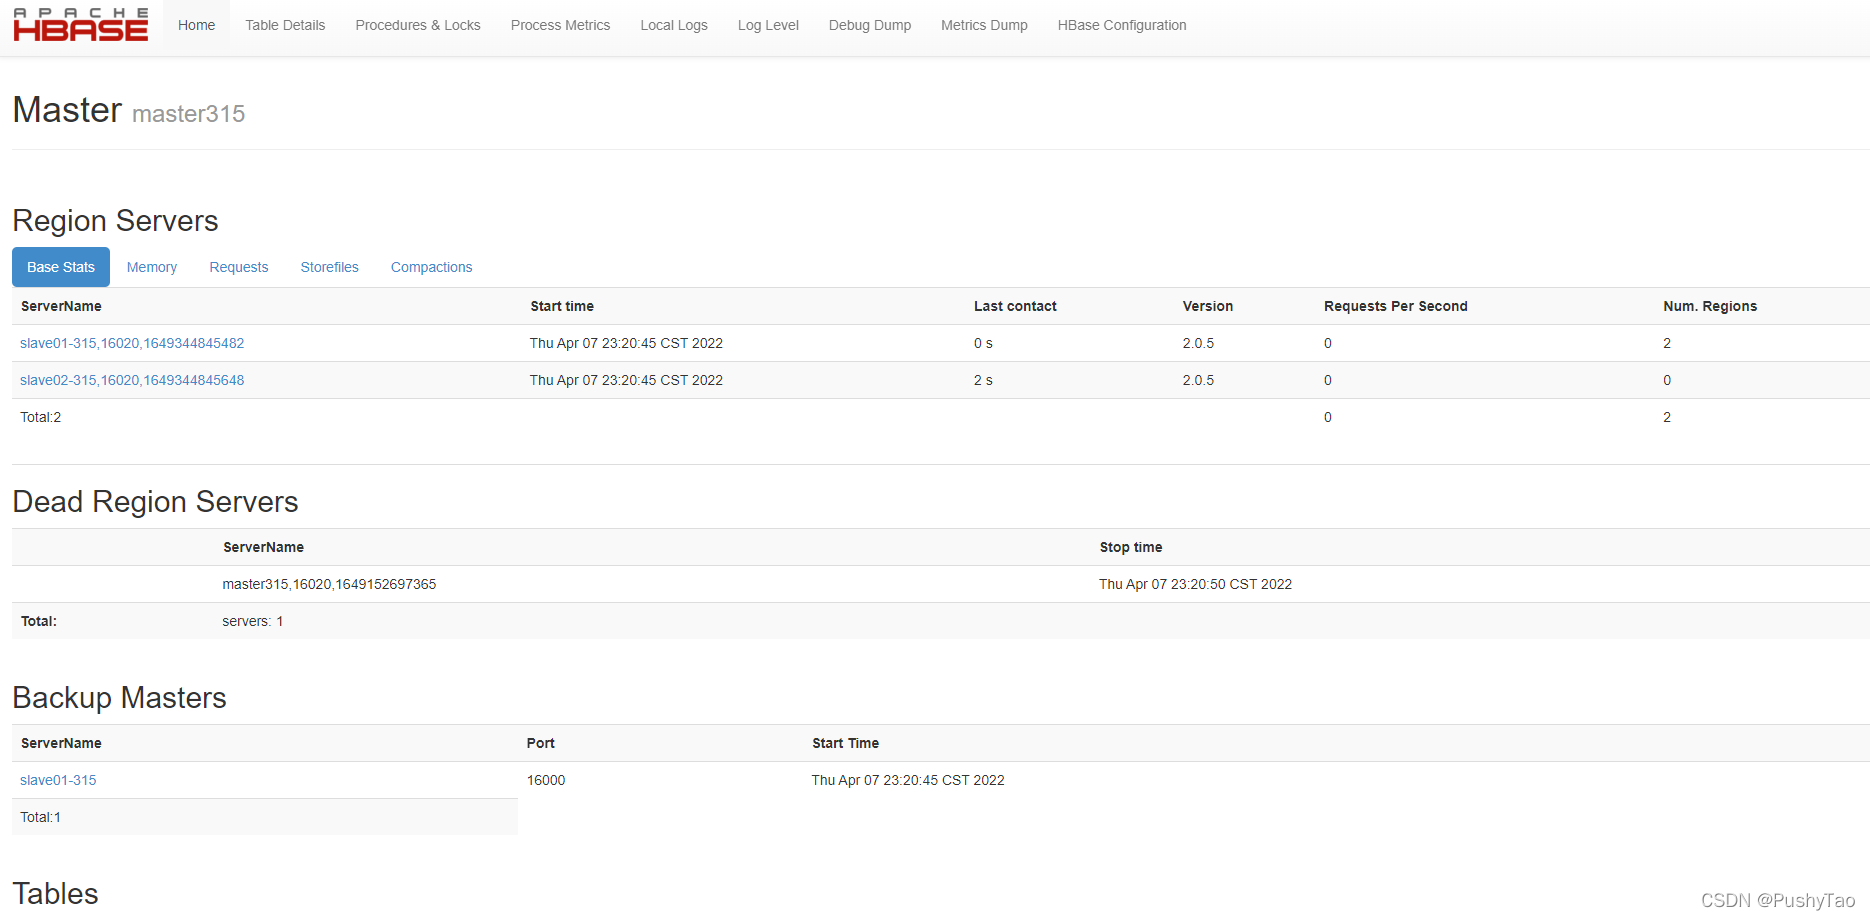The height and width of the screenshot is (920, 1870).
Task: Click the Num. Regions column header
Action: coord(1710,306)
